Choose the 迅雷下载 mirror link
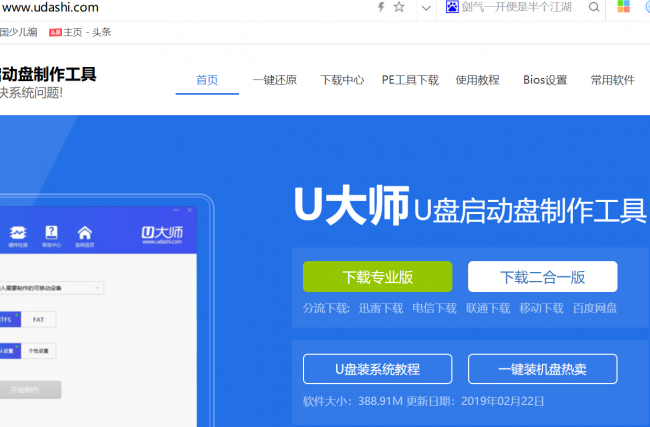Viewport: 650px width, 427px height. [381, 308]
